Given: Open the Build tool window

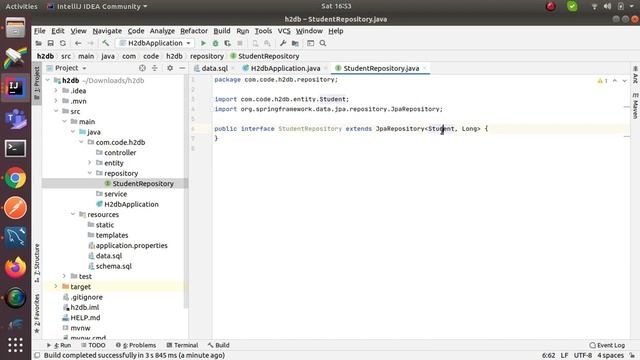Looking at the screenshot, I should point(218,345).
